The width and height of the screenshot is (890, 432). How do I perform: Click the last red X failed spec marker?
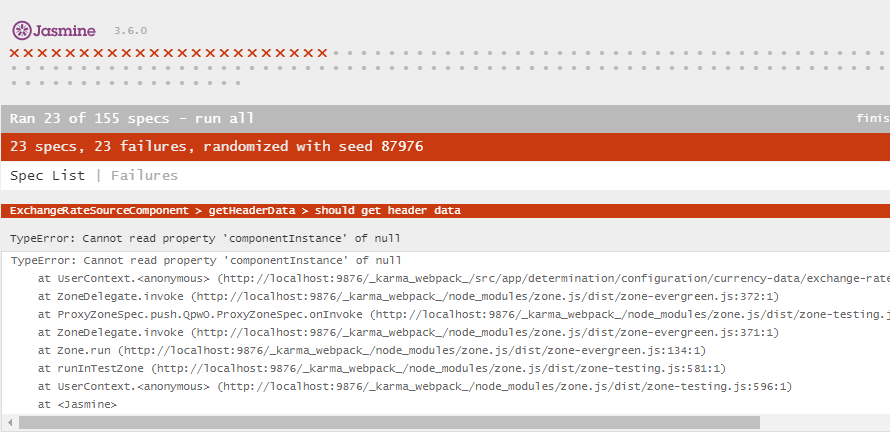click(322, 53)
